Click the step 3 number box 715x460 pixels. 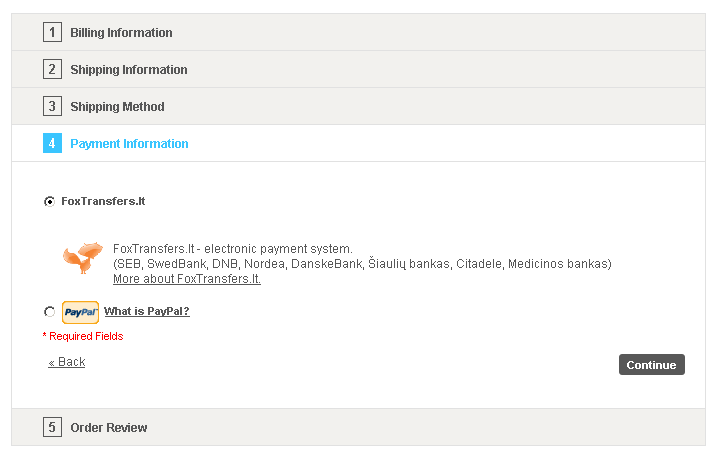[52, 106]
